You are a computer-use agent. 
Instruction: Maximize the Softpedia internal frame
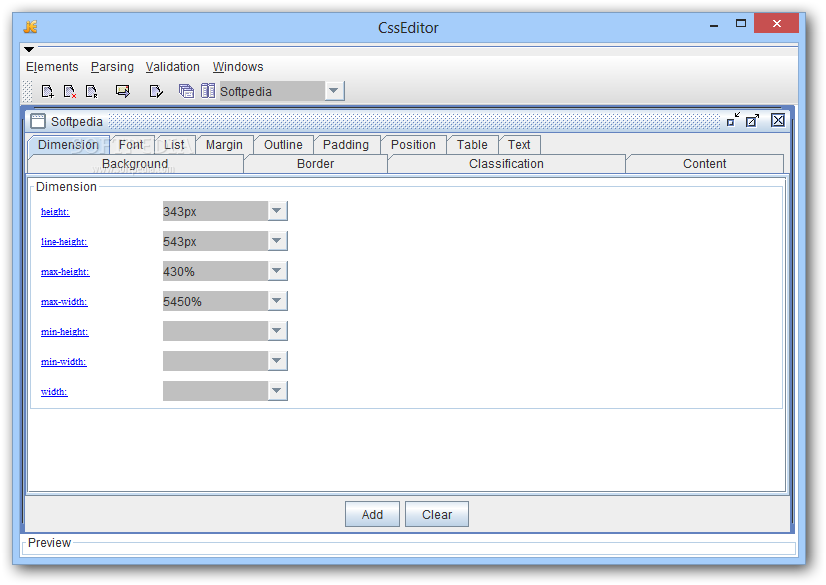tap(753, 120)
